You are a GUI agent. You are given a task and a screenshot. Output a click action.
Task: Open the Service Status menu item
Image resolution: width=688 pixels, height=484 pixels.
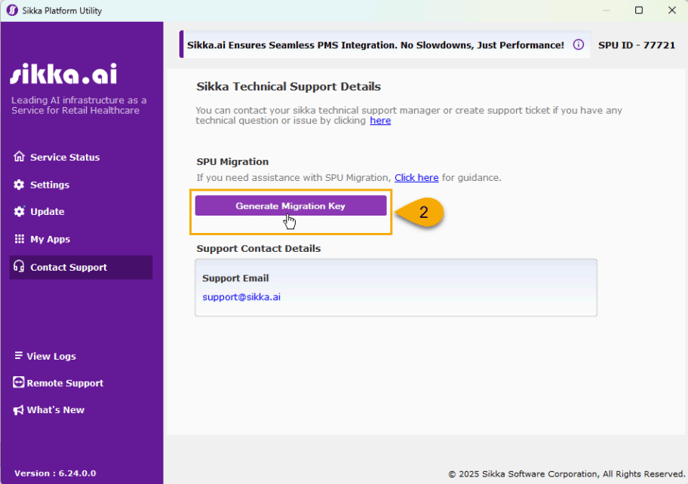point(64,157)
